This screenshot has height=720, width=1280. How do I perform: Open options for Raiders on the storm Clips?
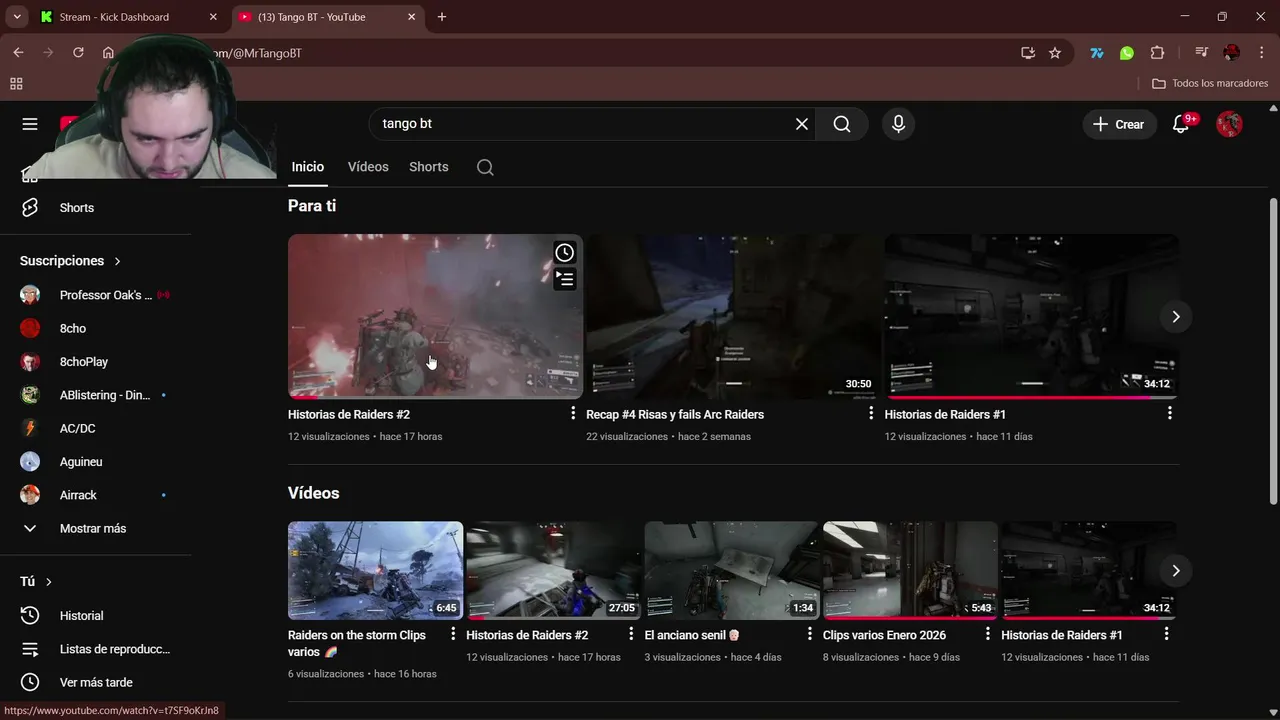(x=453, y=635)
